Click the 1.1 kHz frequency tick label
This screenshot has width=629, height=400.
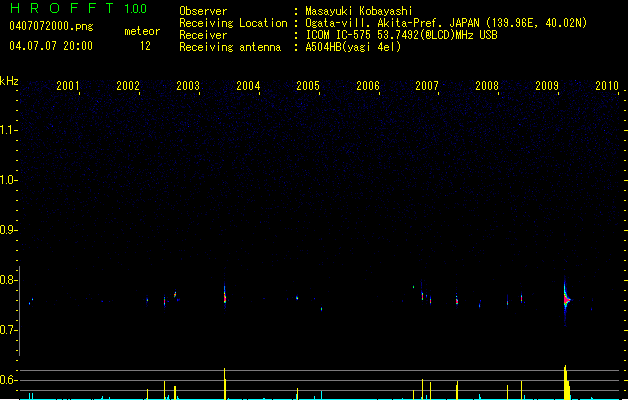[x=8, y=130]
